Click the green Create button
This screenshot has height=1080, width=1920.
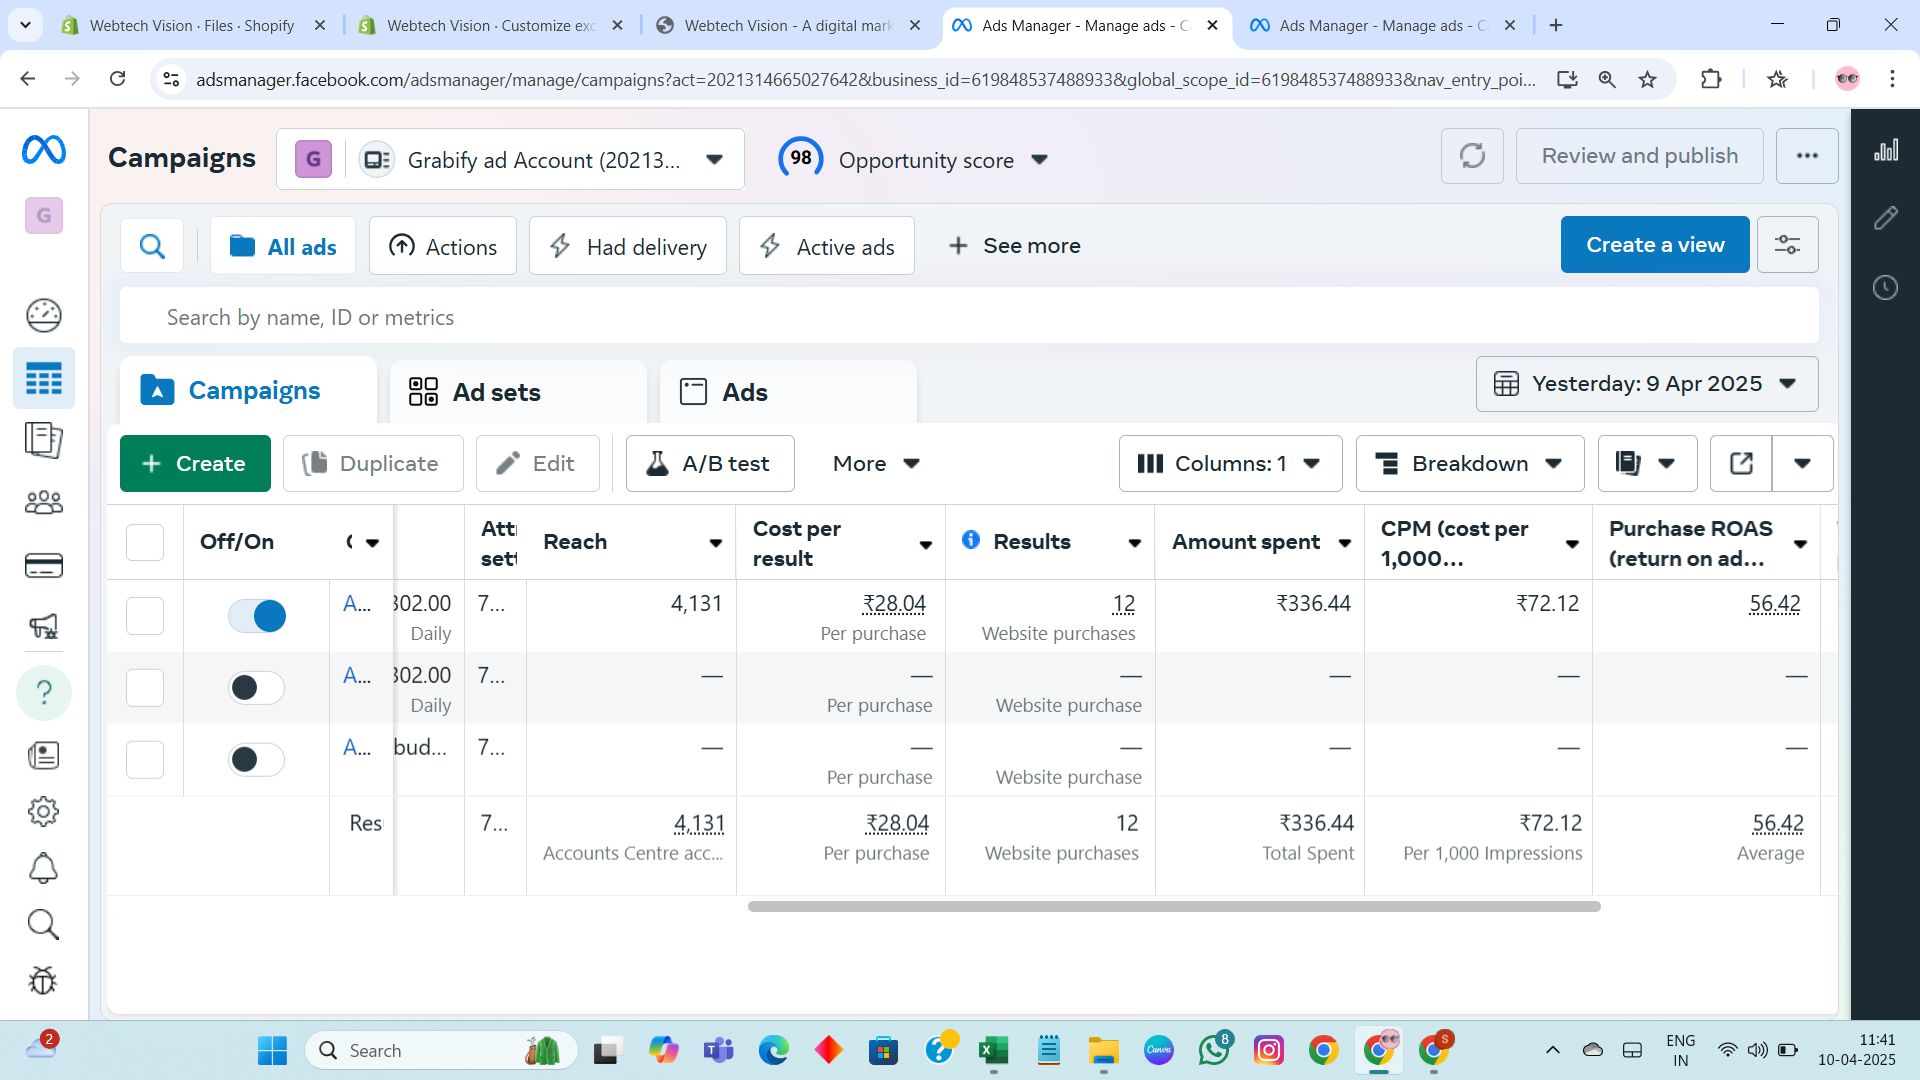[x=195, y=464]
